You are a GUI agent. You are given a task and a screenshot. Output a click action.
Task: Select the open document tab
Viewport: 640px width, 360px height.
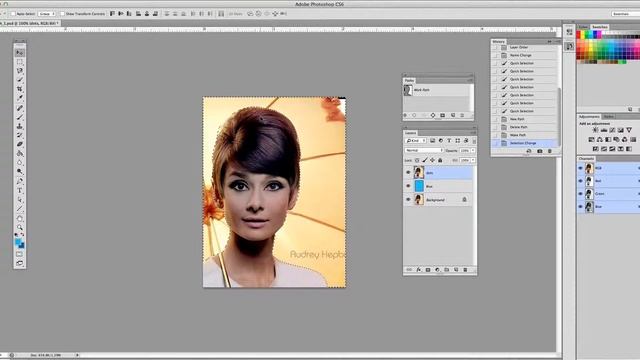click(29, 23)
